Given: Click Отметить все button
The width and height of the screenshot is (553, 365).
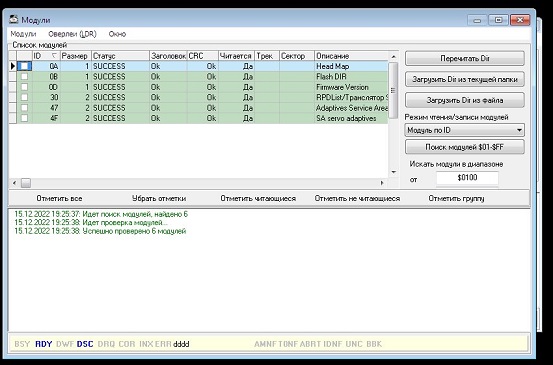Looking at the screenshot, I should tap(59, 199).
